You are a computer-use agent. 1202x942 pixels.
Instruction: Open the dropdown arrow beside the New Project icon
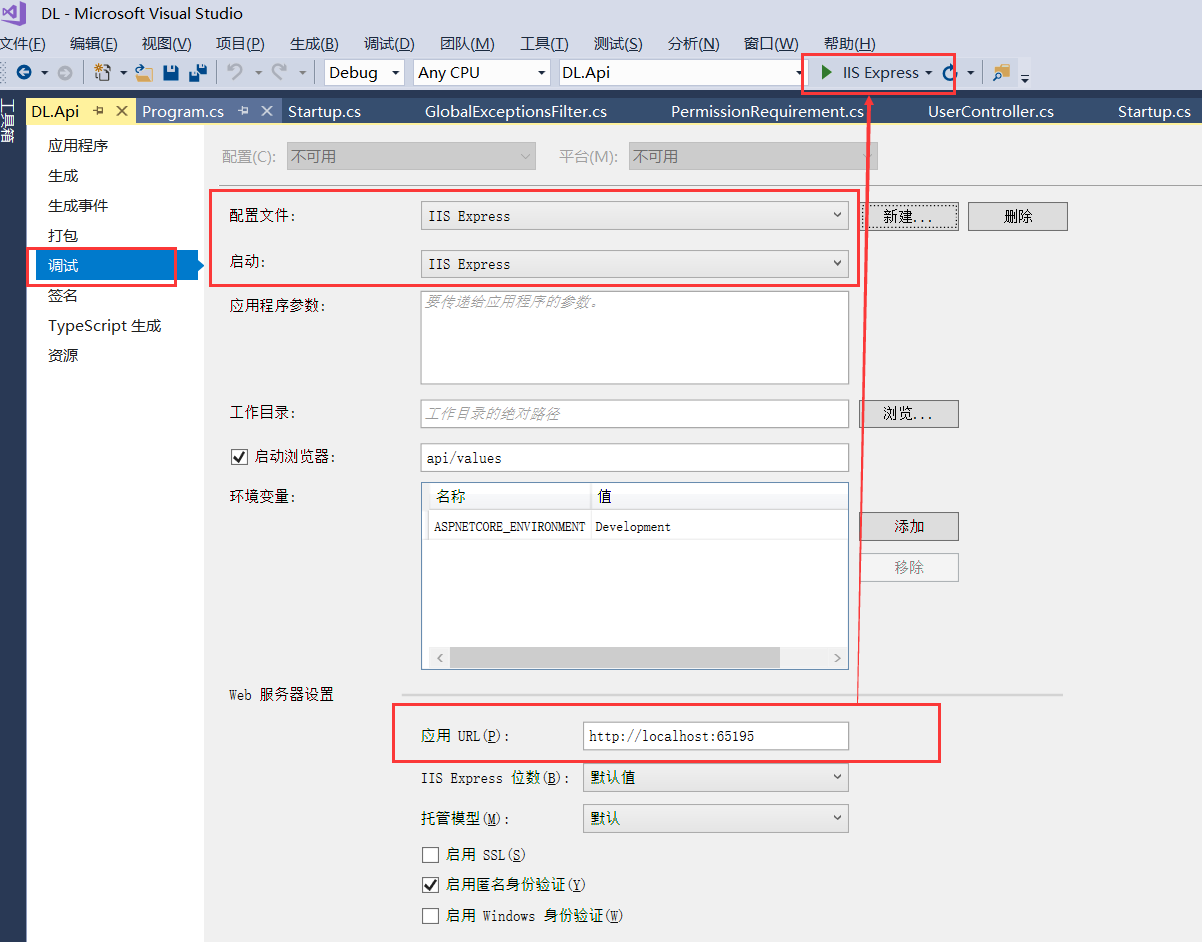pyautogui.click(x=123, y=73)
